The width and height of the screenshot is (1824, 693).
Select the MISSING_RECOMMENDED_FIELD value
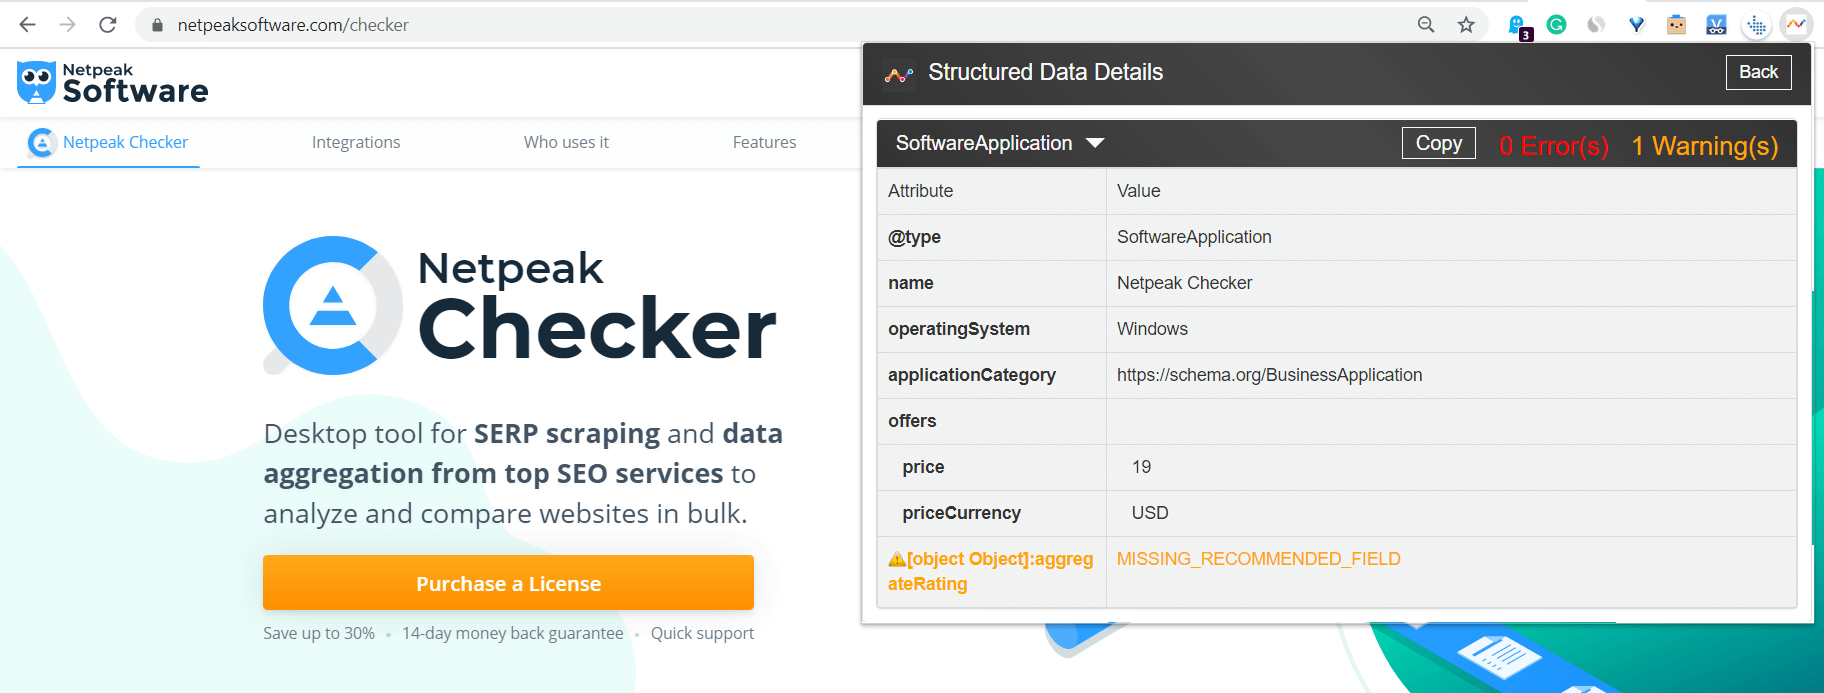click(x=1258, y=559)
